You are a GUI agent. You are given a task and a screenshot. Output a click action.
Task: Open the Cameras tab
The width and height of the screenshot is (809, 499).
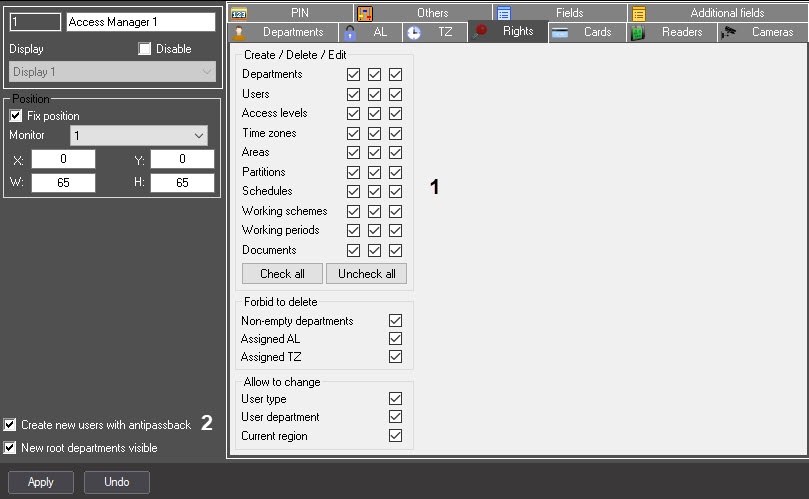pos(764,32)
